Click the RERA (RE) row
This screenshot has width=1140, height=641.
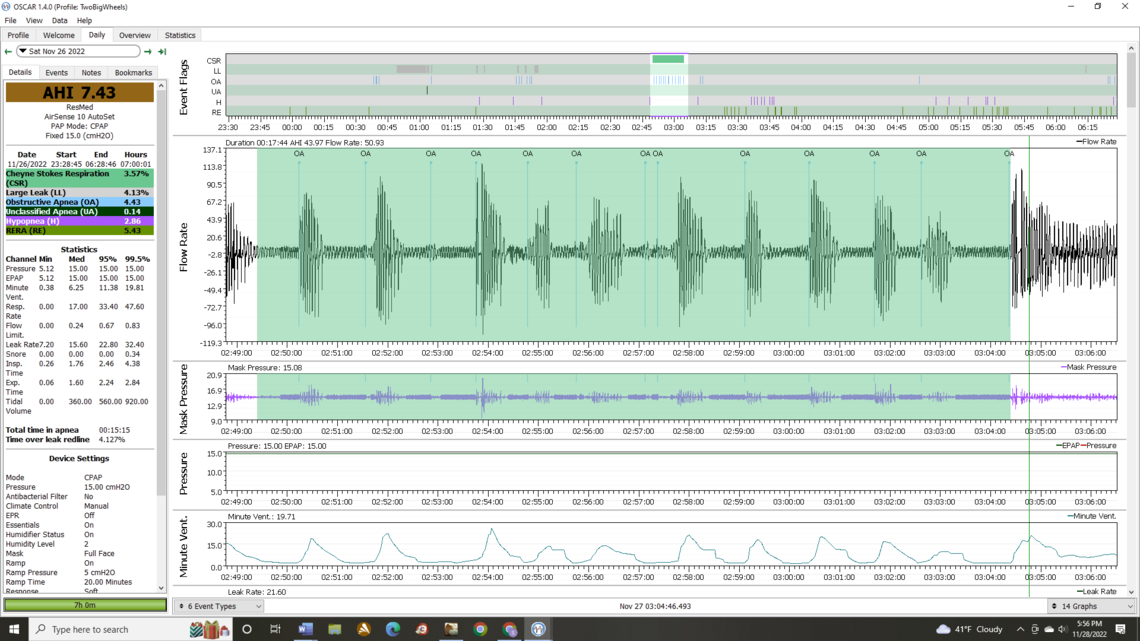pos(79,230)
